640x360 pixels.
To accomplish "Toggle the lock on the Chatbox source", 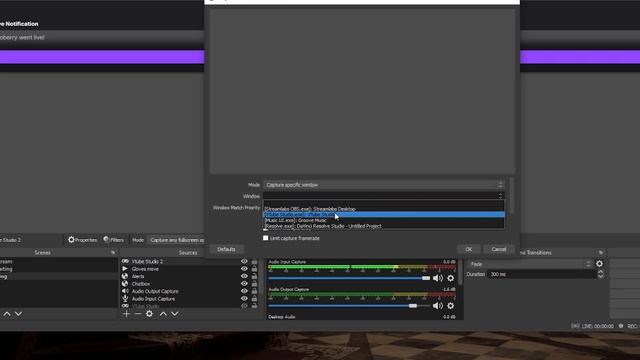I will coord(254,283).
